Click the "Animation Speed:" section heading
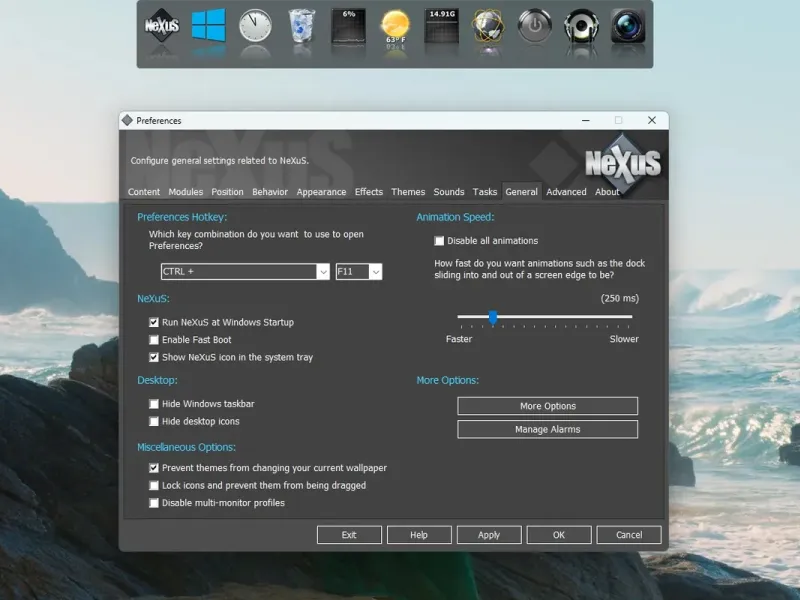This screenshot has height=600, width=800. (455, 217)
